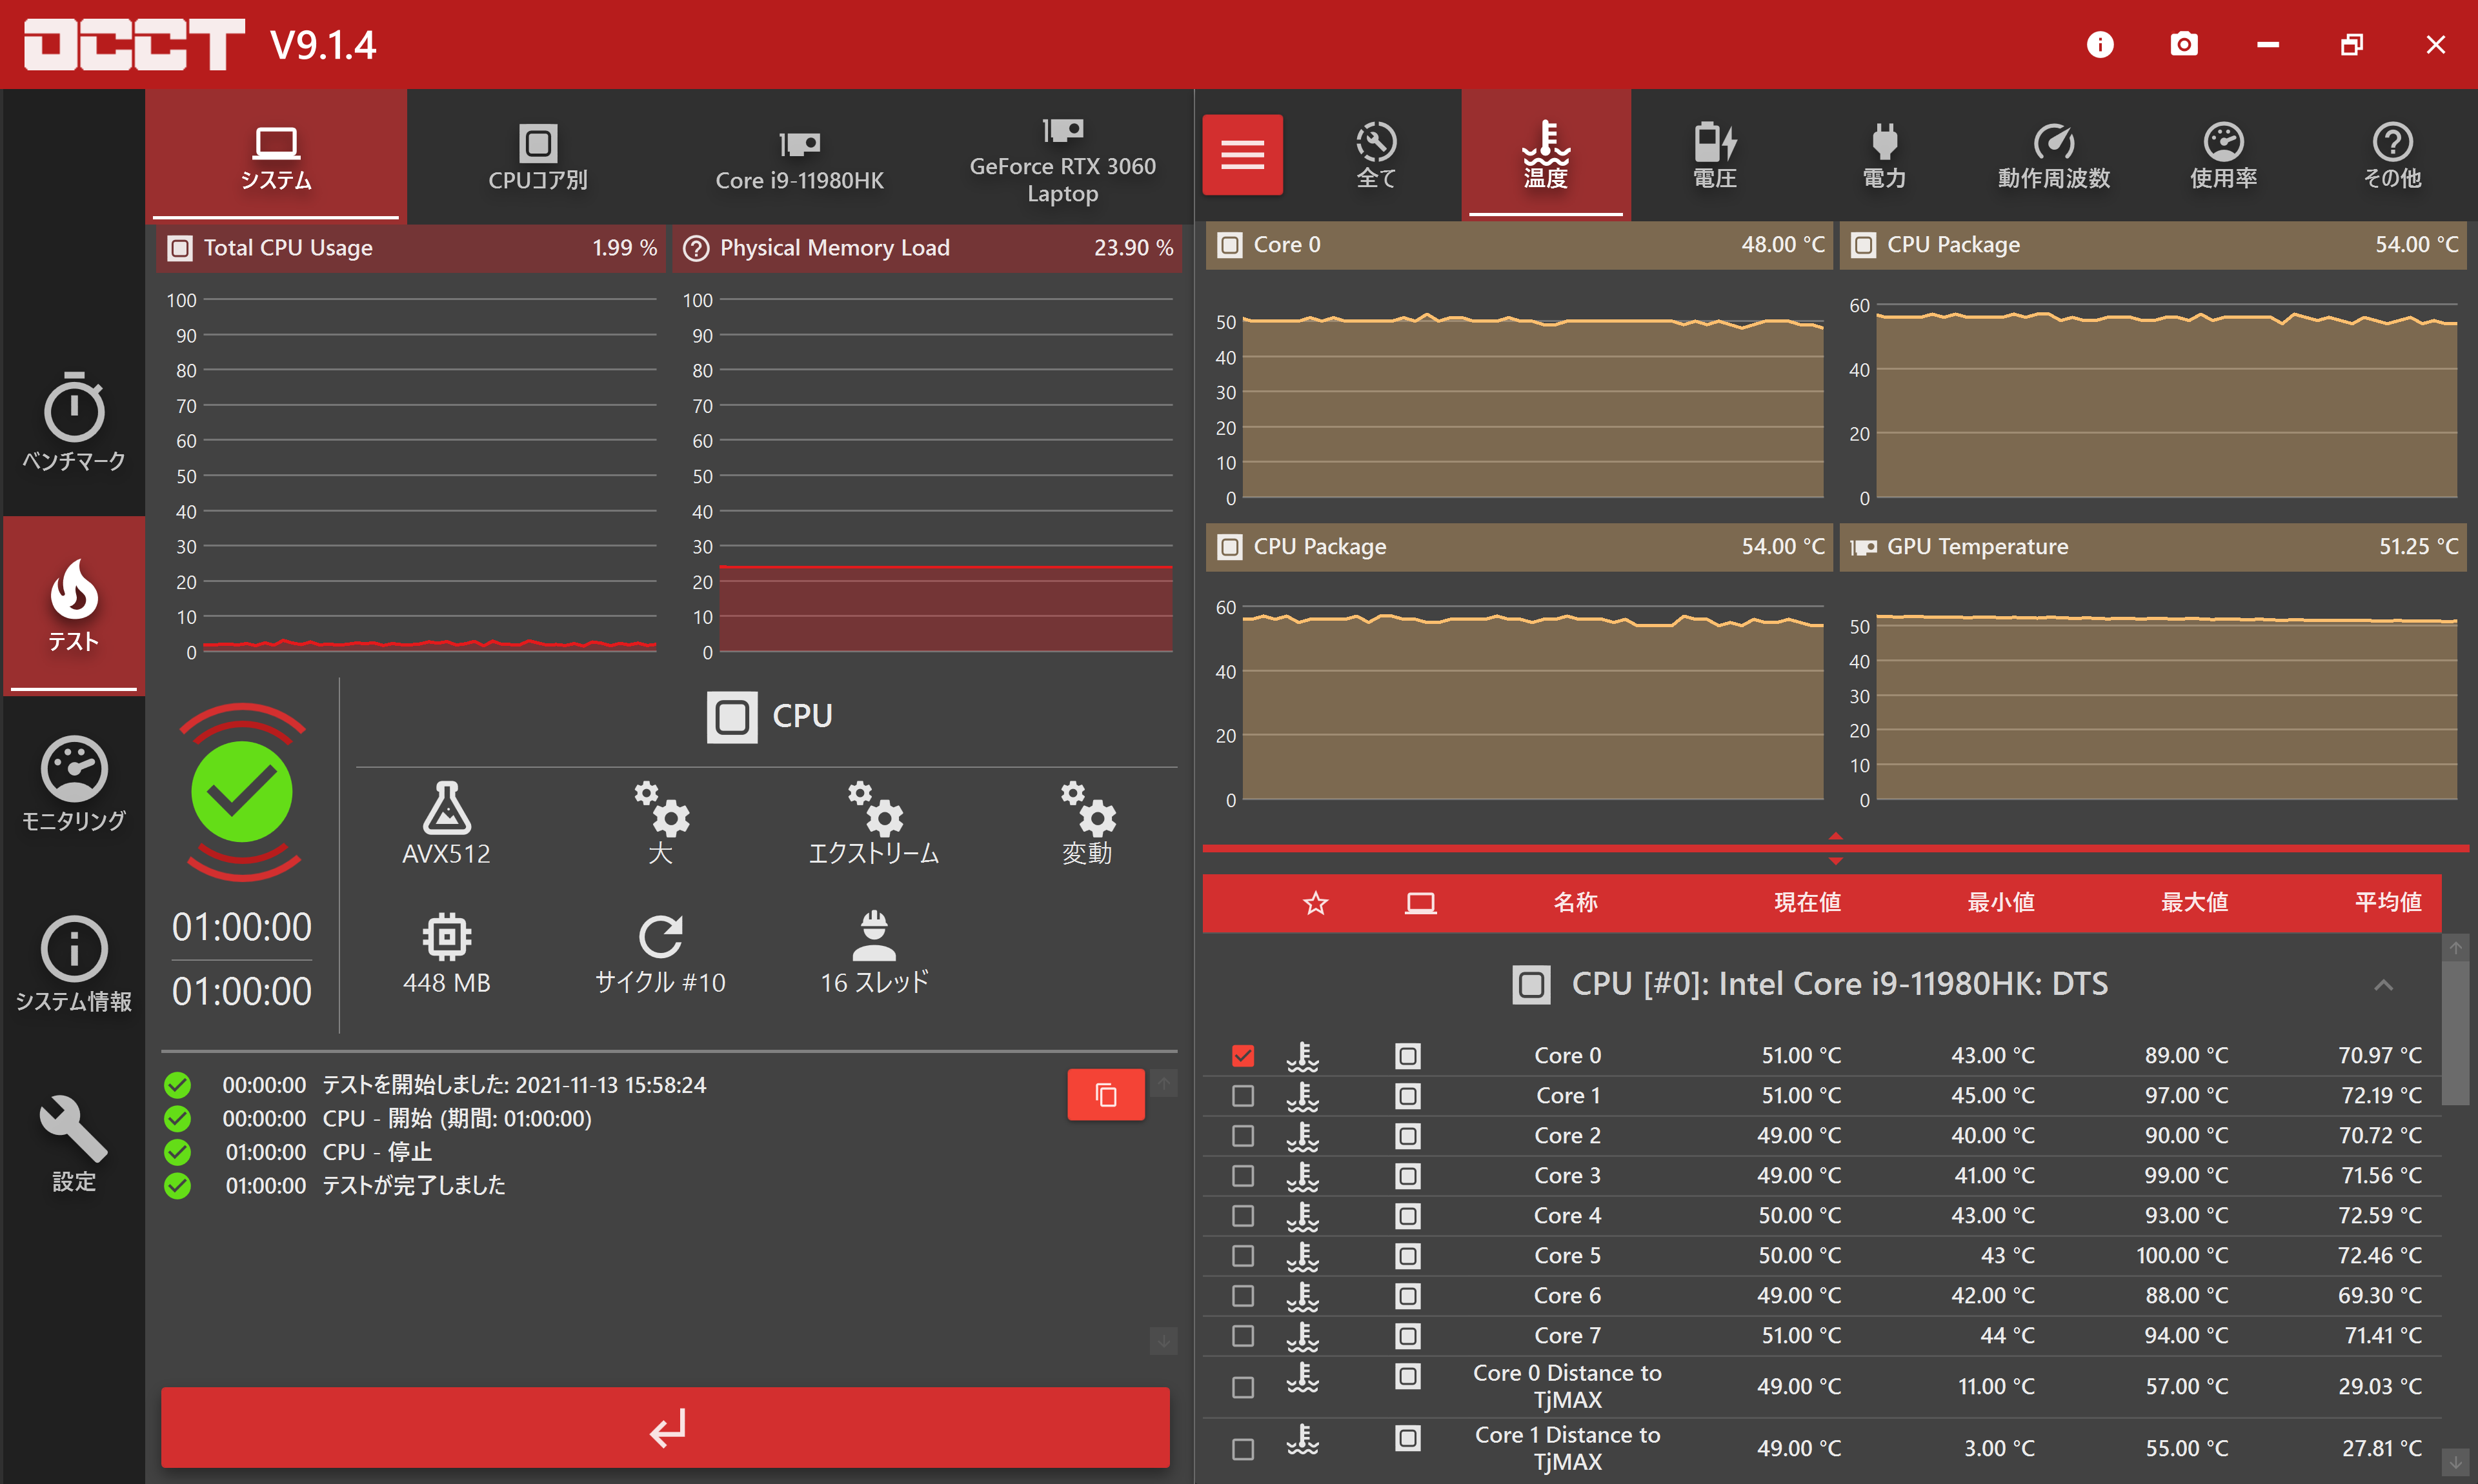Click the info icon in title bar
Screen dimensions: 2478x1484
click(2100, 45)
